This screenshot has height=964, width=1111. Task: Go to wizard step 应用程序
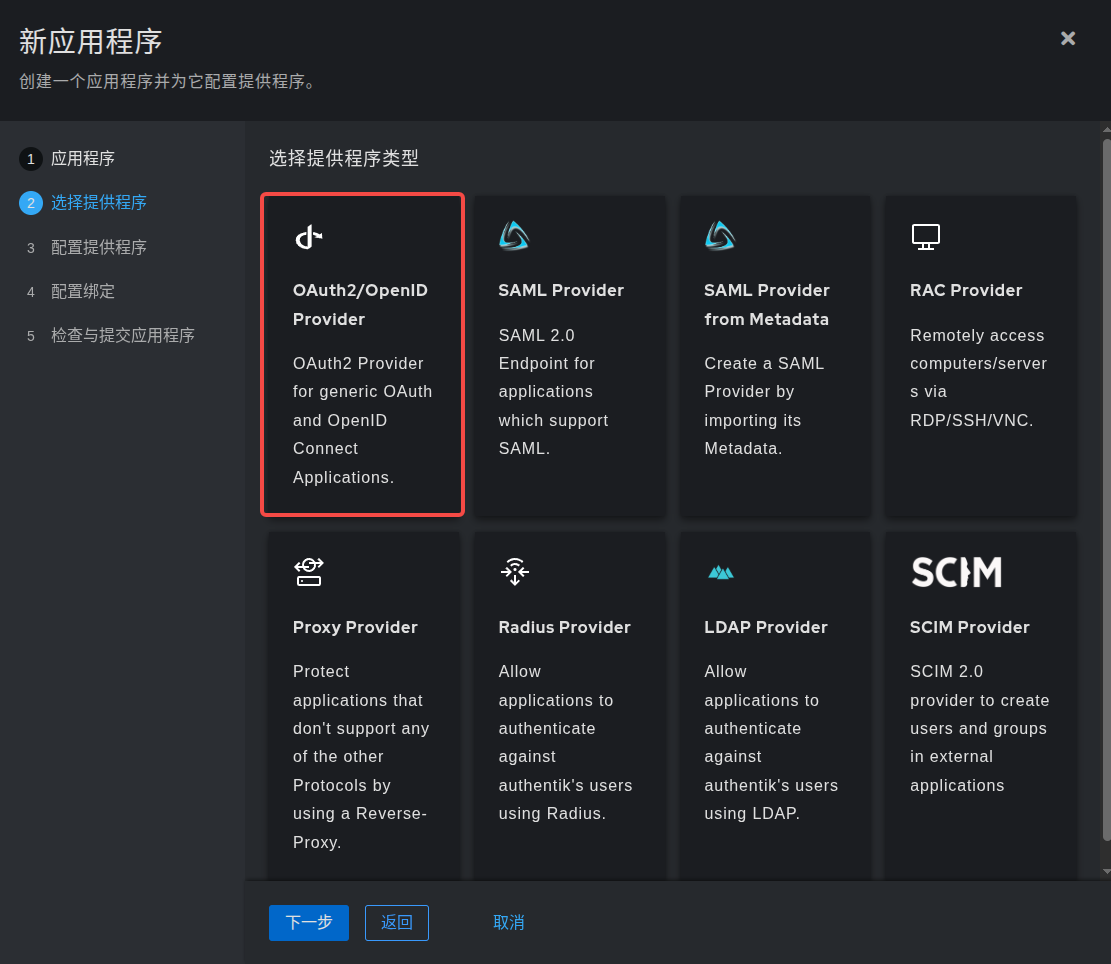click(67, 159)
